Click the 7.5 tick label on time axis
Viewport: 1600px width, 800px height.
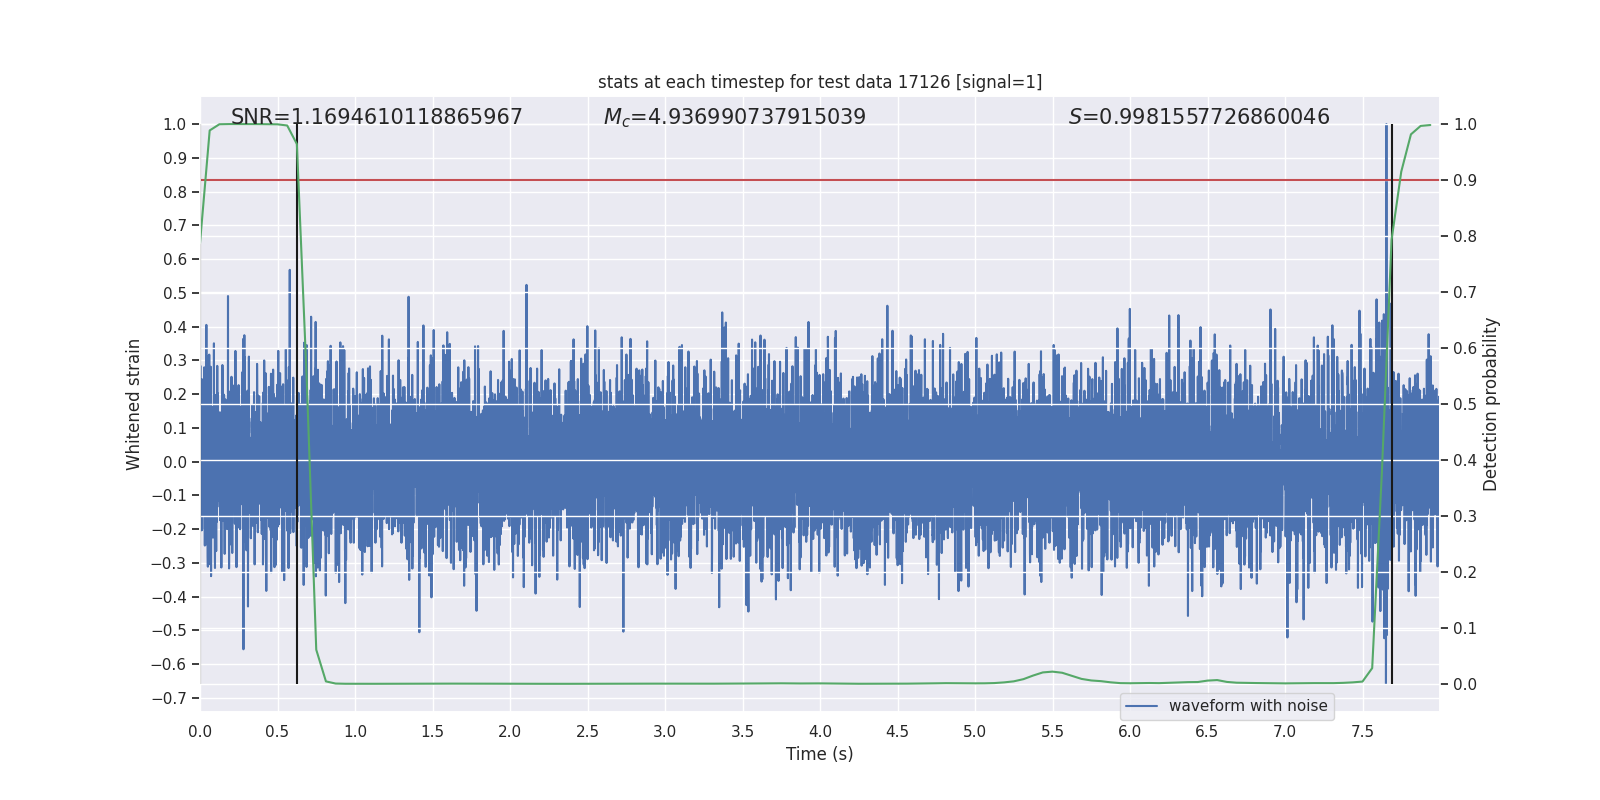coord(1362,732)
